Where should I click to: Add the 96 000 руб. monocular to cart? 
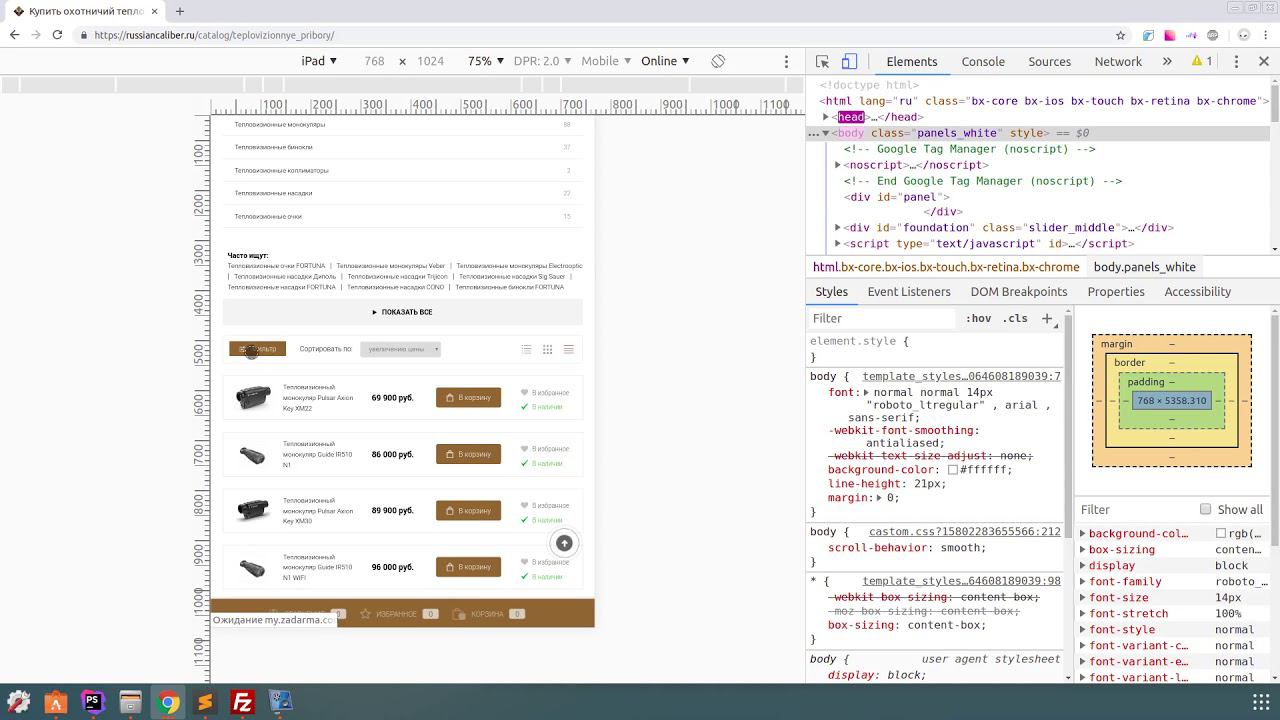[x=468, y=567]
